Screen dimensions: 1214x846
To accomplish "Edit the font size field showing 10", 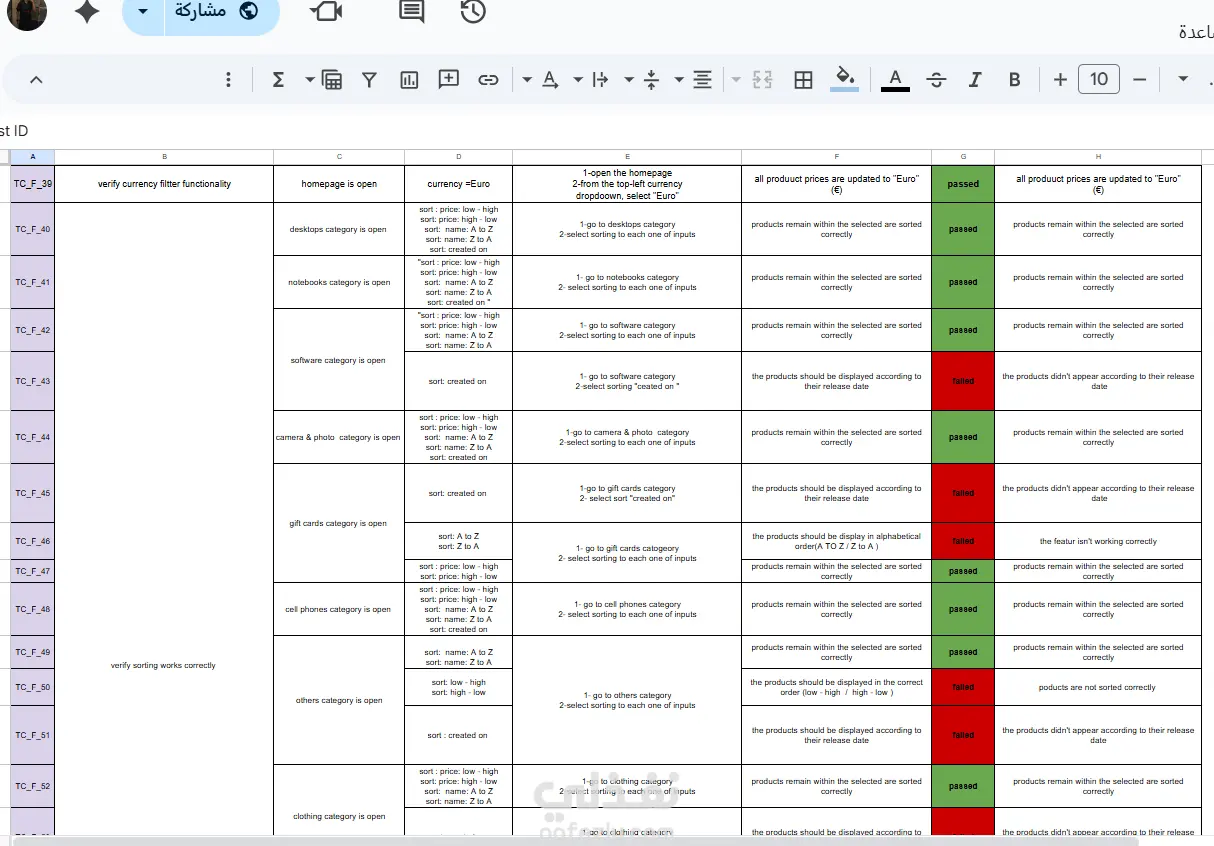I will pyautogui.click(x=1099, y=80).
